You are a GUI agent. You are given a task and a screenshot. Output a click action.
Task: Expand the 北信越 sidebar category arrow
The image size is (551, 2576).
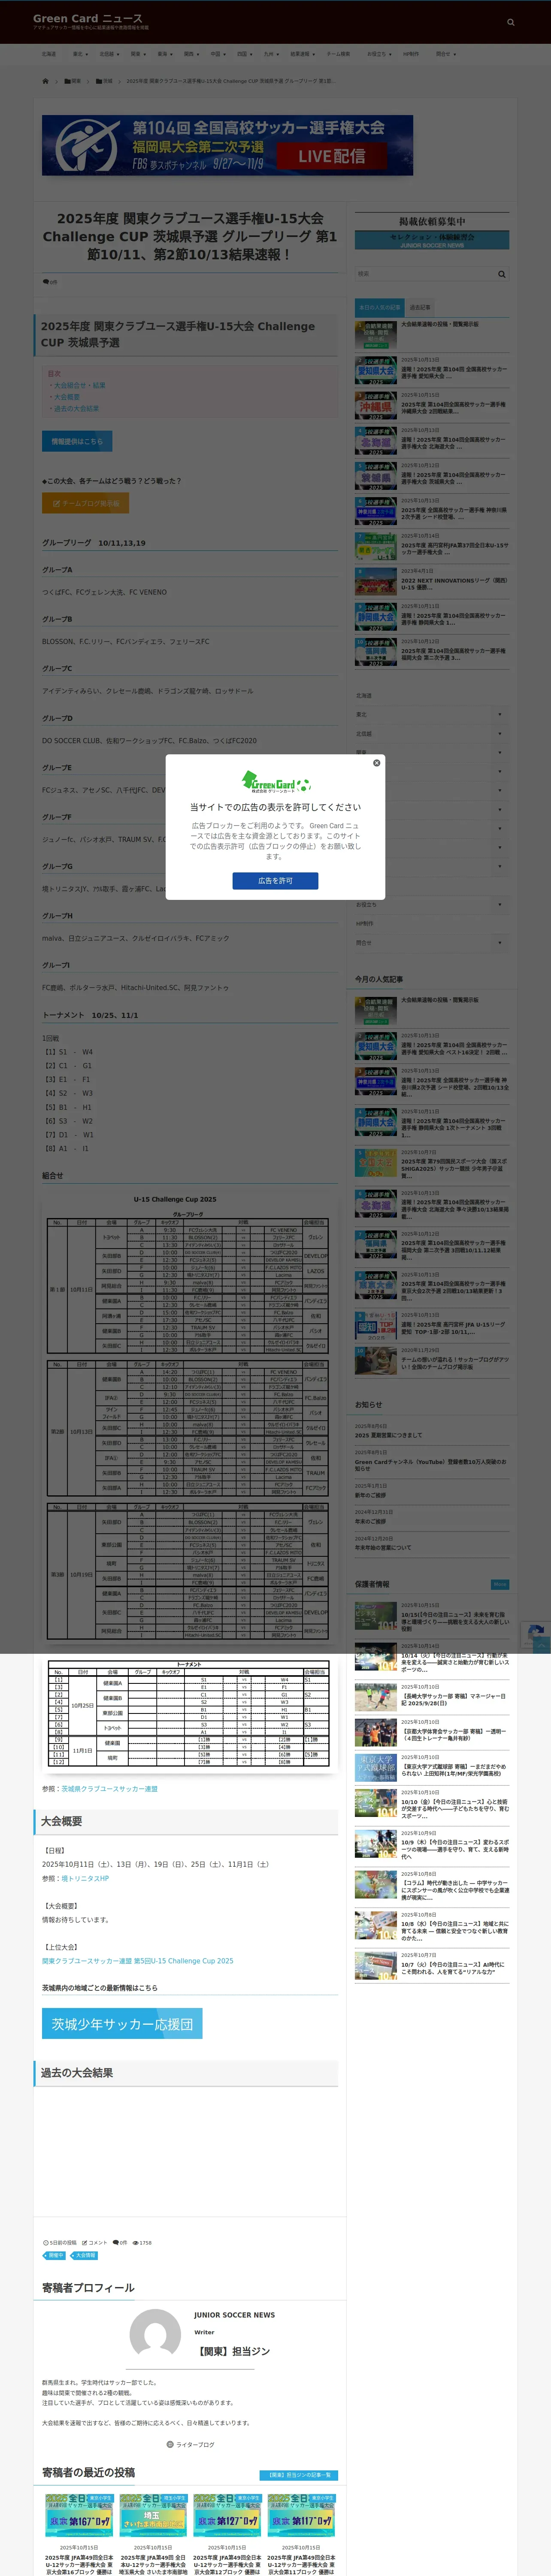point(500,734)
